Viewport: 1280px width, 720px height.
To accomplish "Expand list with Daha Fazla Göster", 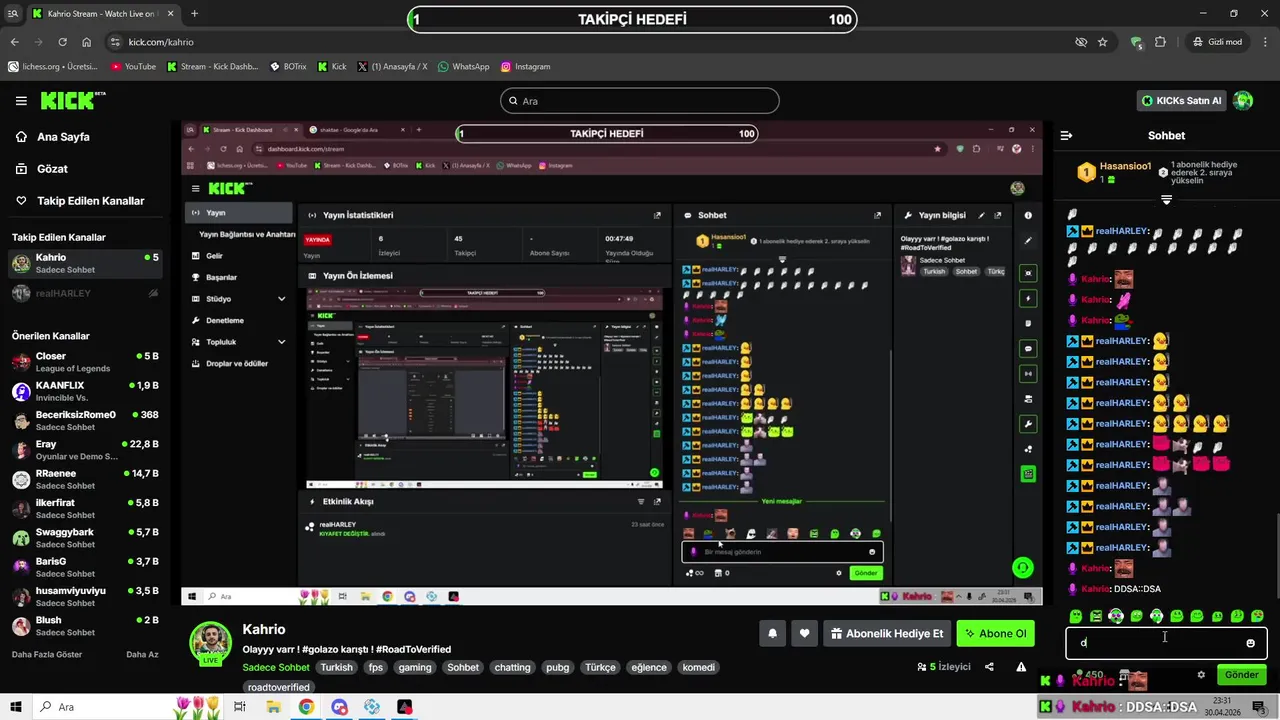I will [47, 654].
